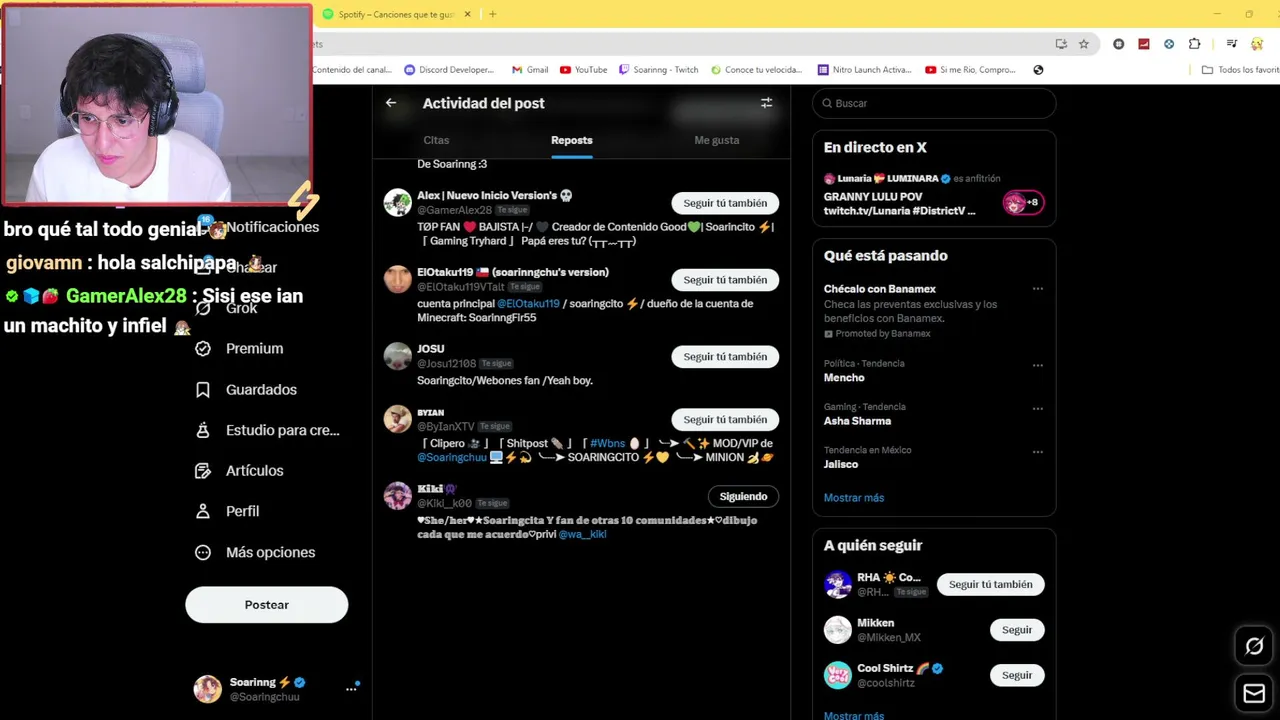
Task: Open Artículos in the sidebar
Action: (x=254, y=471)
